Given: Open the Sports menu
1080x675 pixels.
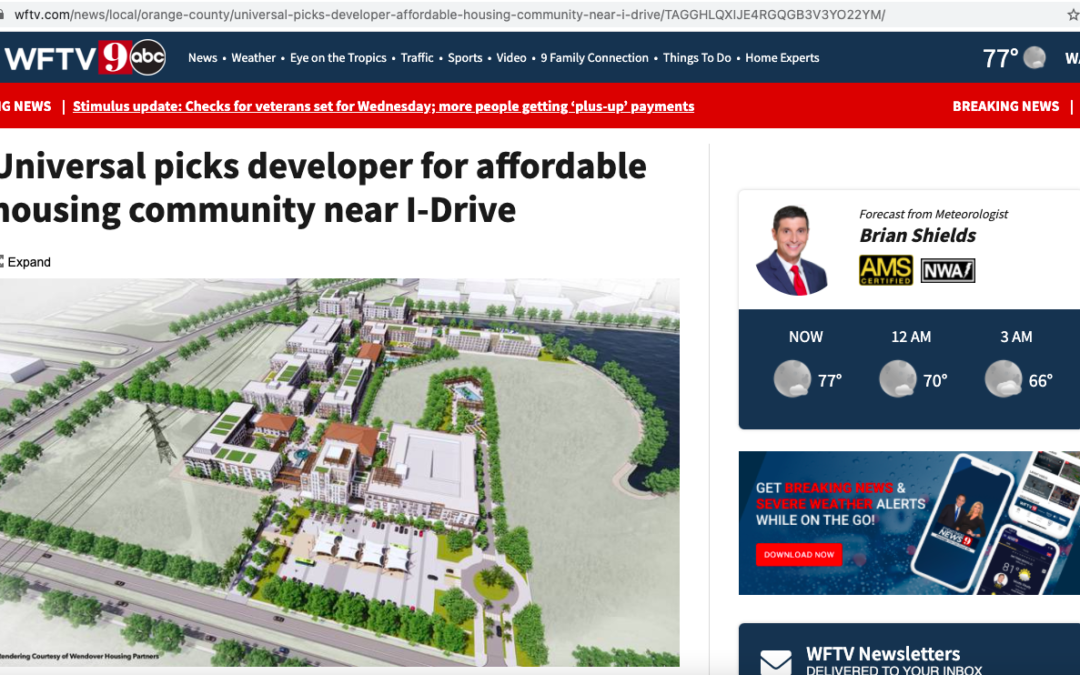Looking at the screenshot, I should [465, 58].
